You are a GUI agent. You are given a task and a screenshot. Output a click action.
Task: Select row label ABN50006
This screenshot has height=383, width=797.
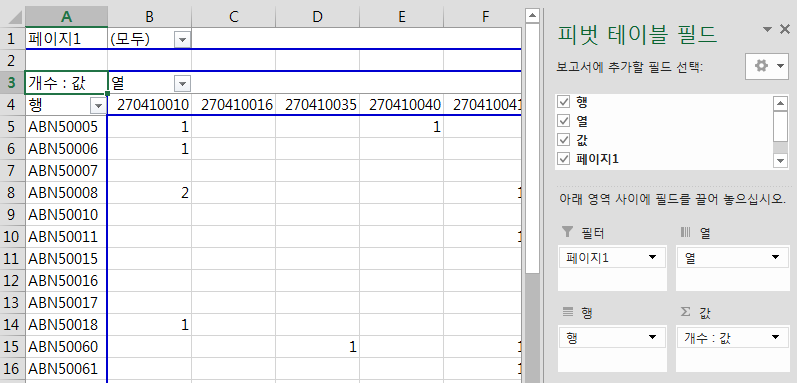[66, 149]
